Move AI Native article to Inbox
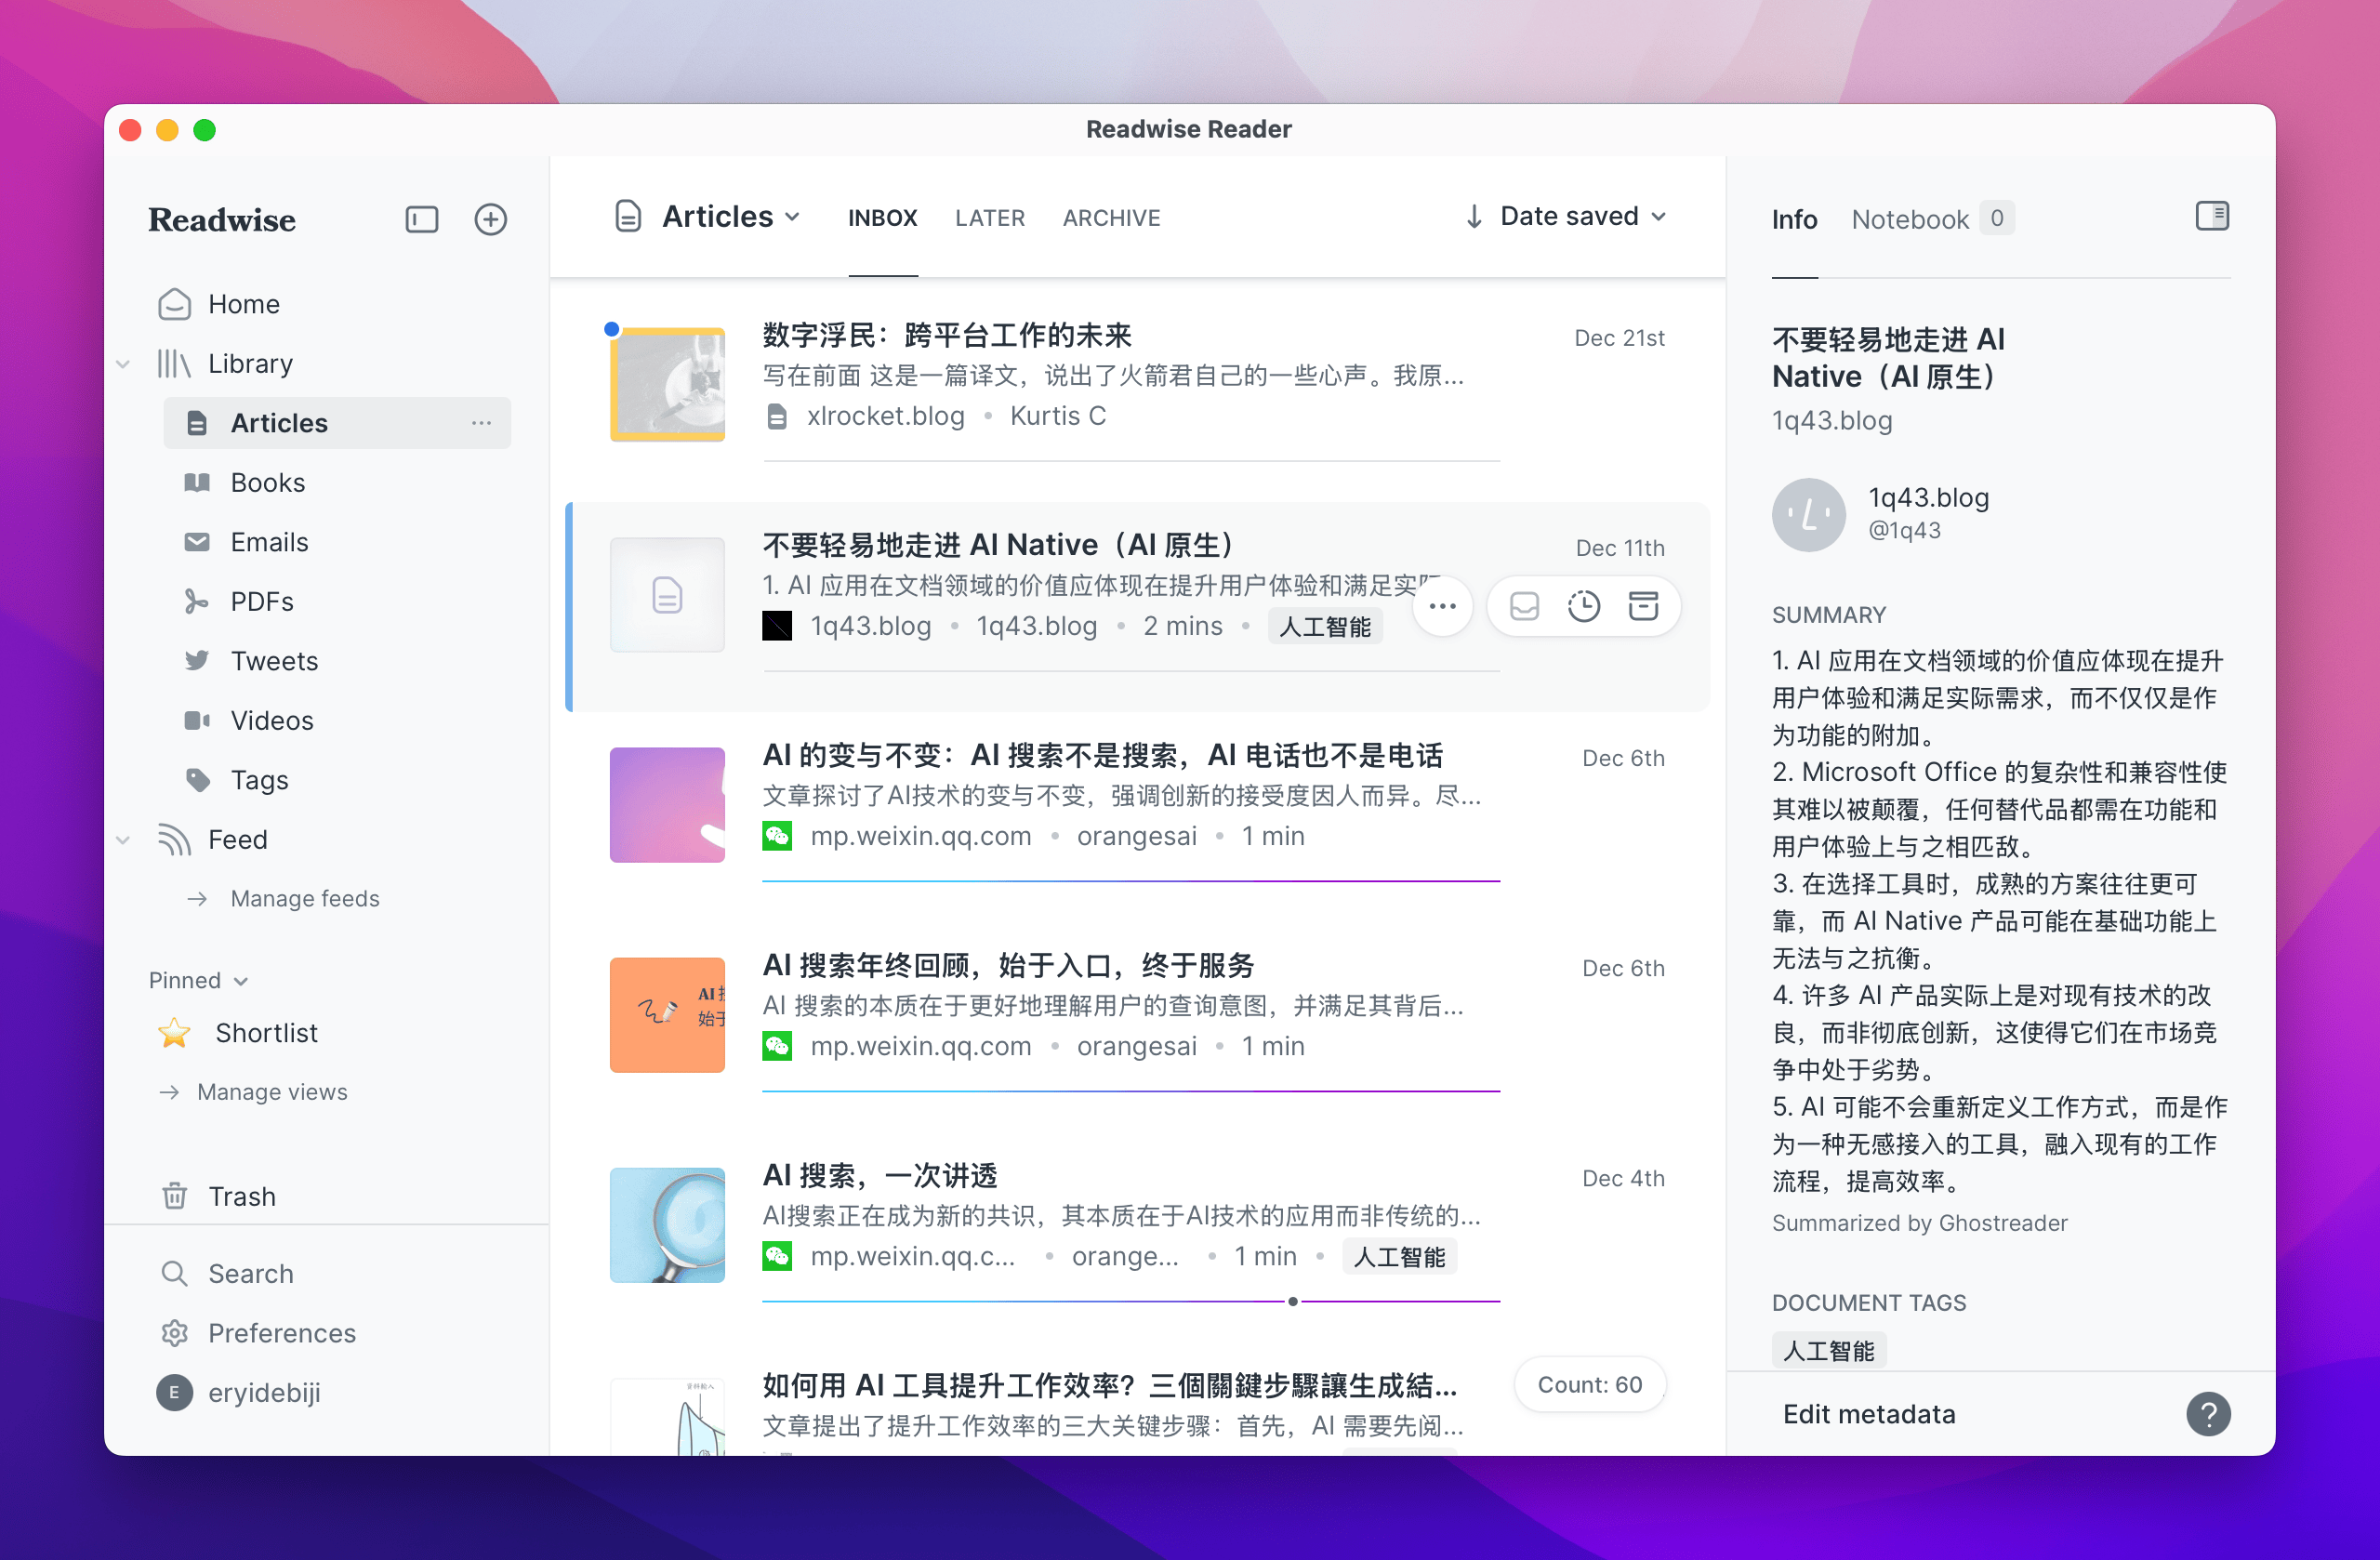The height and width of the screenshot is (1560, 2380). (1523, 606)
